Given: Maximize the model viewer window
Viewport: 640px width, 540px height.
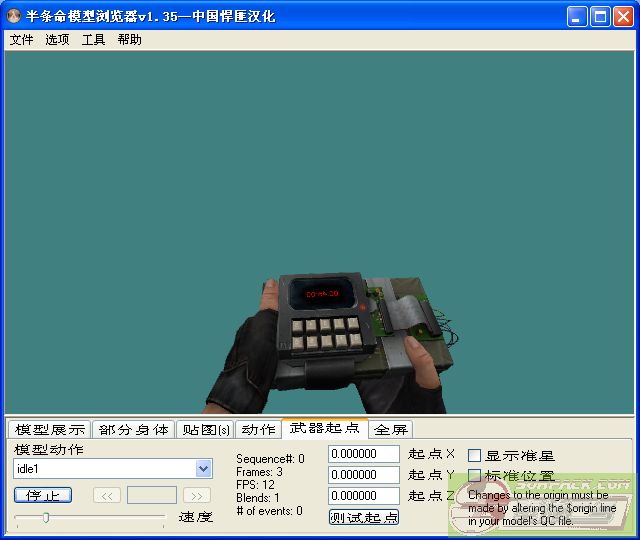Looking at the screenshot, I should 600,17.
